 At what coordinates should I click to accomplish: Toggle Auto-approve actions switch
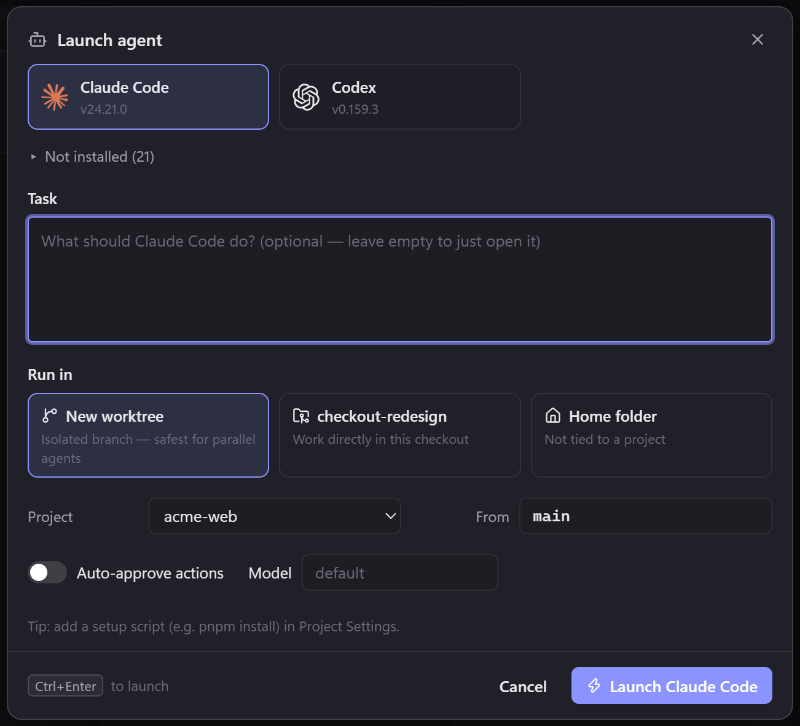[x=47, y=572]
